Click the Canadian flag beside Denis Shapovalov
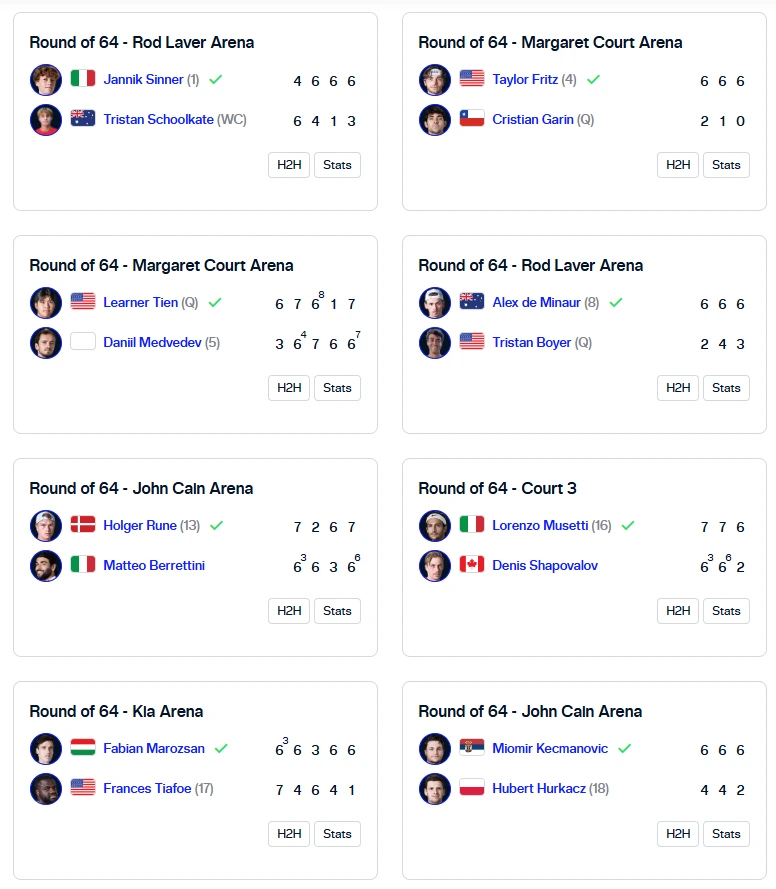This screenshot has height=889, width=776. [472, 565]
